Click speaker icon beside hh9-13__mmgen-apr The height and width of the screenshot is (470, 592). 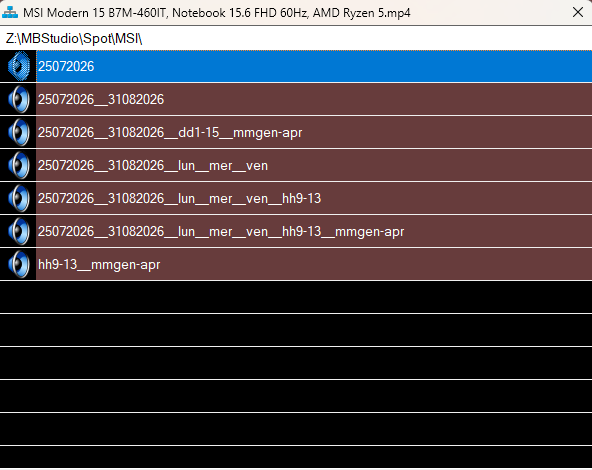click(19, 265)
